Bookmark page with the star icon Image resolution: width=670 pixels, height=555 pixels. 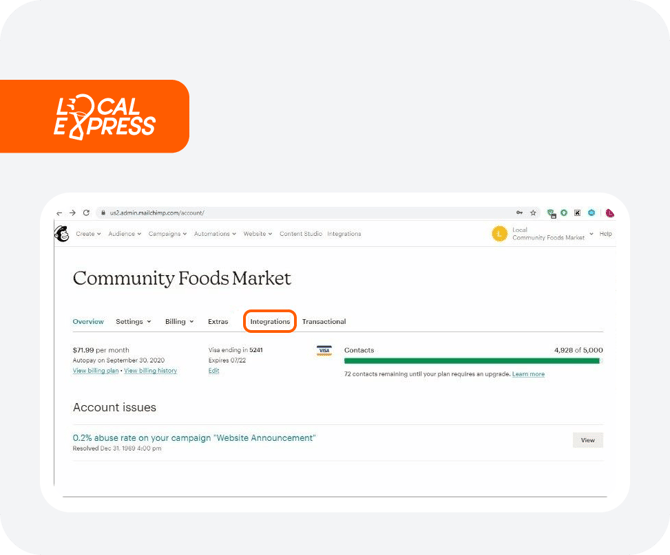(x=533, y=213)
